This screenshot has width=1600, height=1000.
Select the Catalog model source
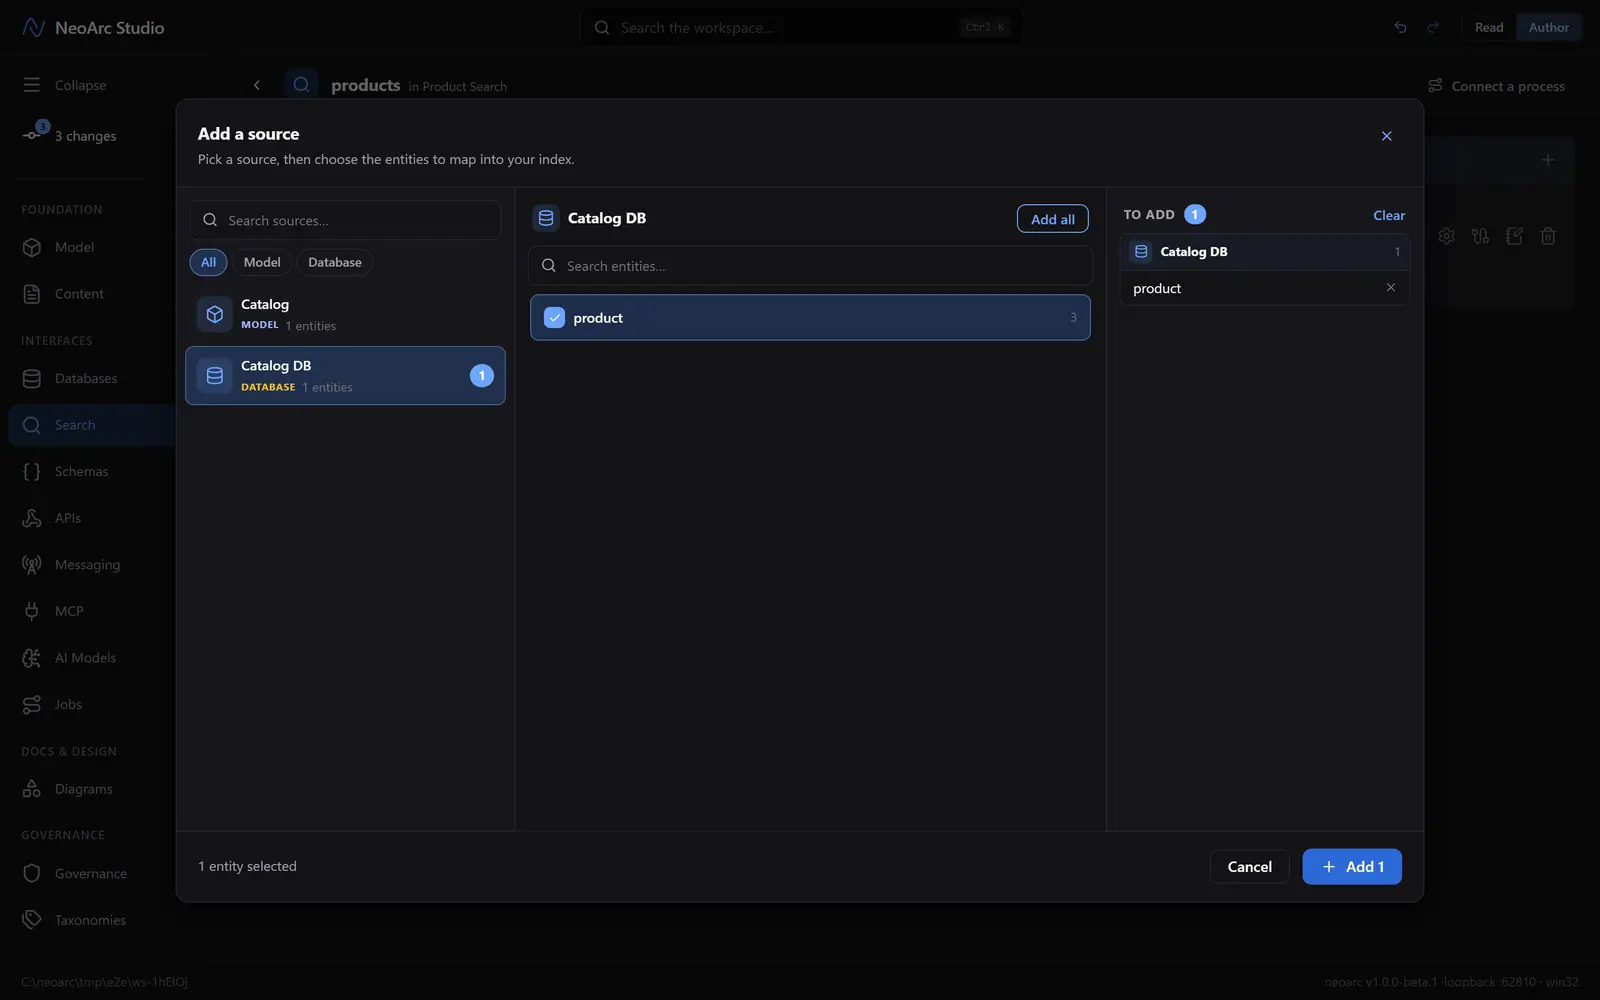(x=345, y=314)
